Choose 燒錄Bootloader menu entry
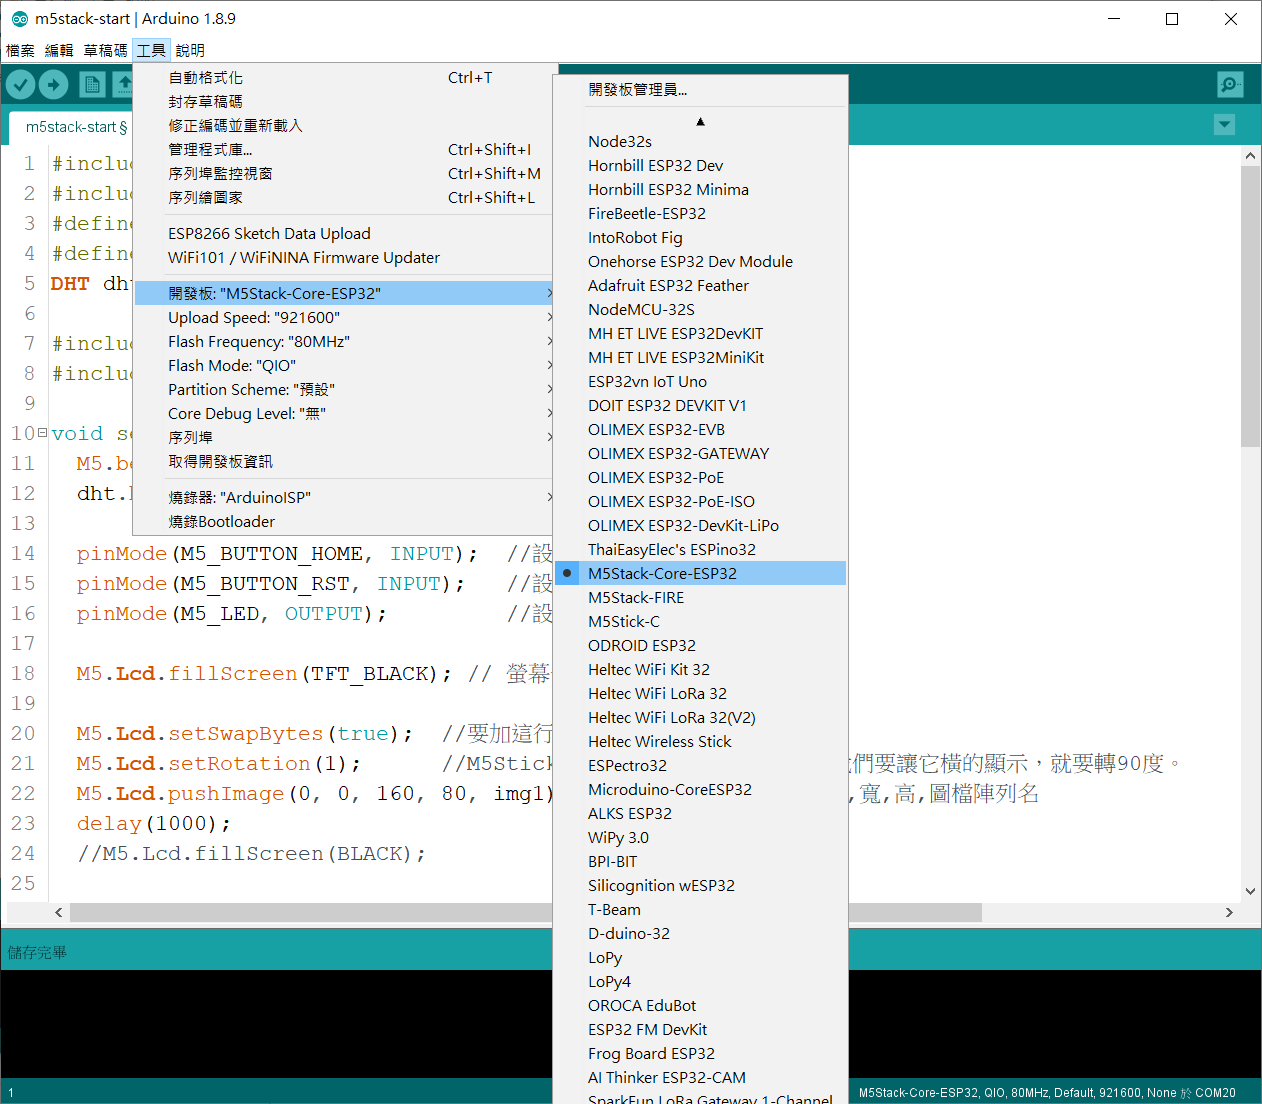Viewport: 1262px width, 1104px height. [344, 521]
